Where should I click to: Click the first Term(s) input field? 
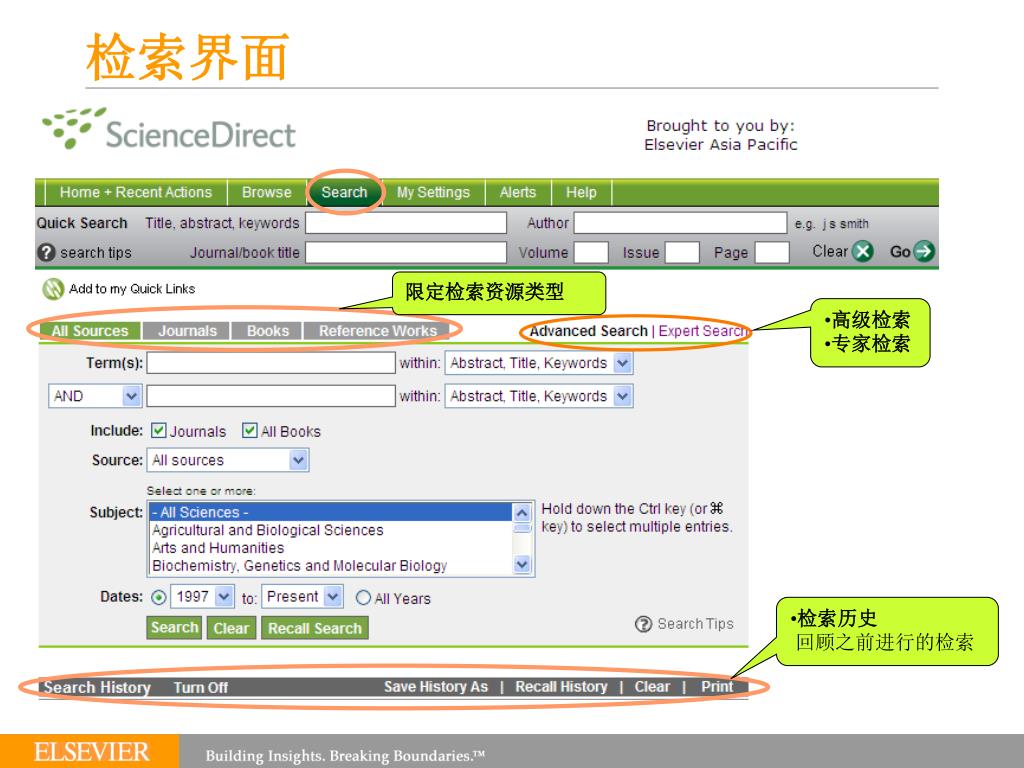271,363
